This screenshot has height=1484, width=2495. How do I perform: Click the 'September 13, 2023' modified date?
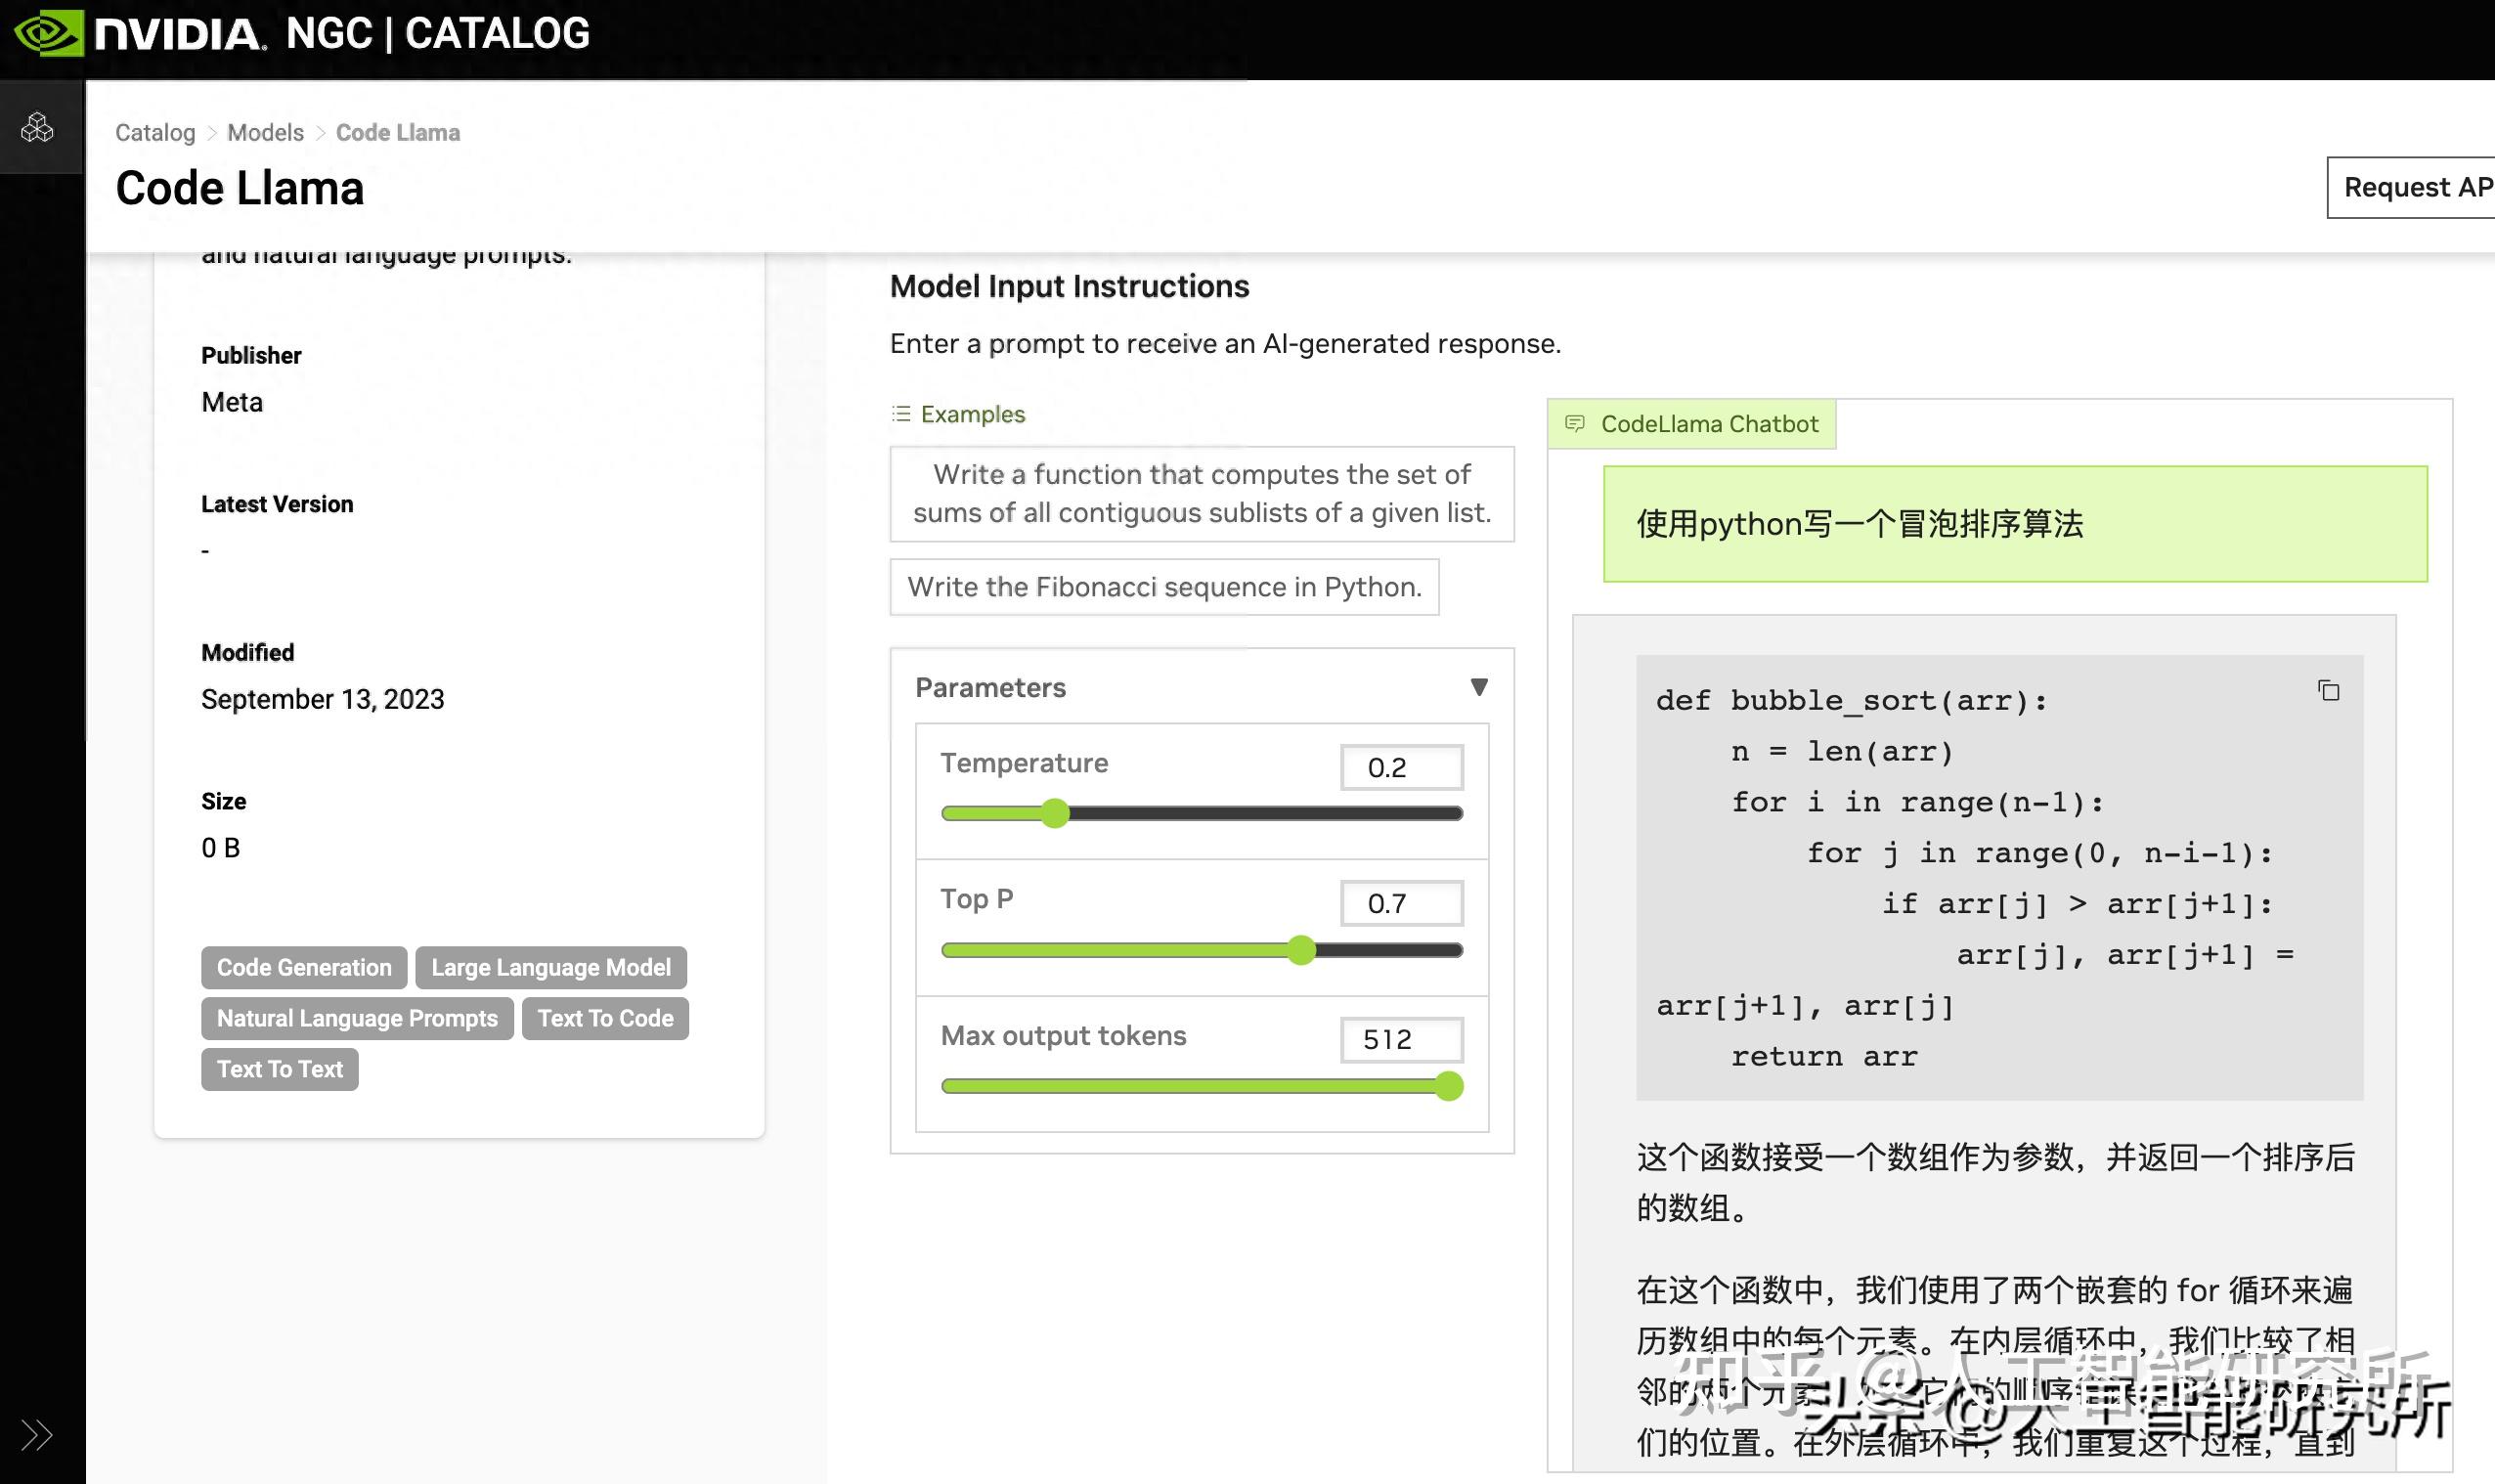pos(323,699)
